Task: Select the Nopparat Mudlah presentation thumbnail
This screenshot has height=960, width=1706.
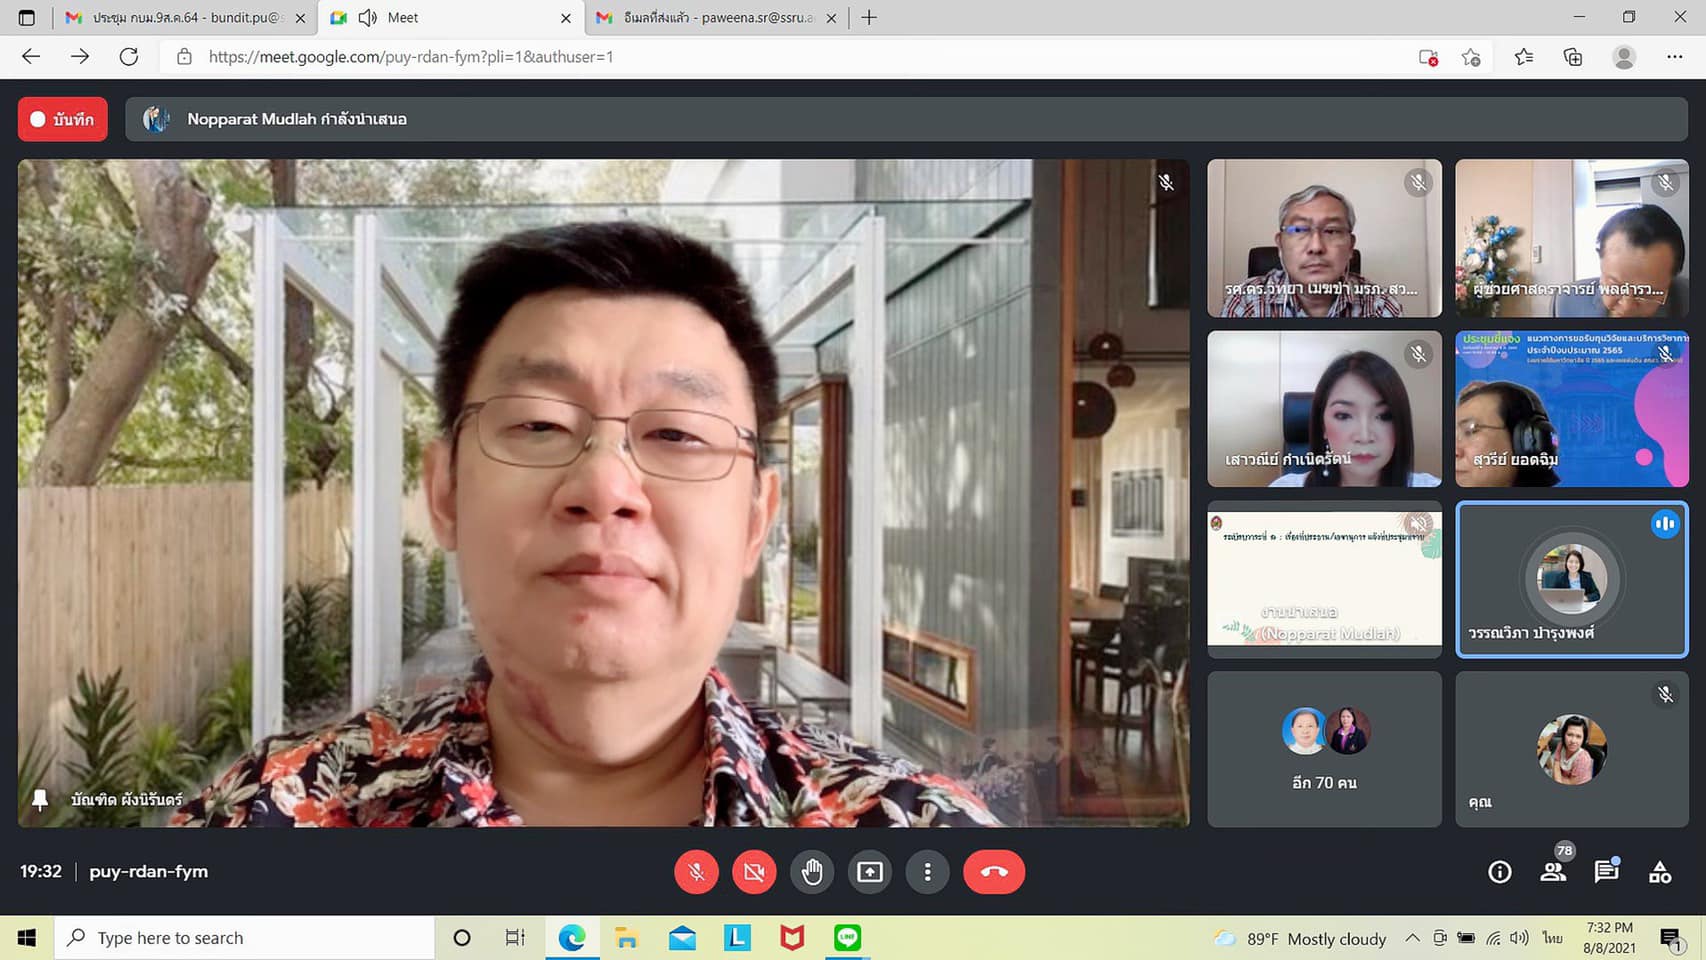Action: click(1324, 579)
